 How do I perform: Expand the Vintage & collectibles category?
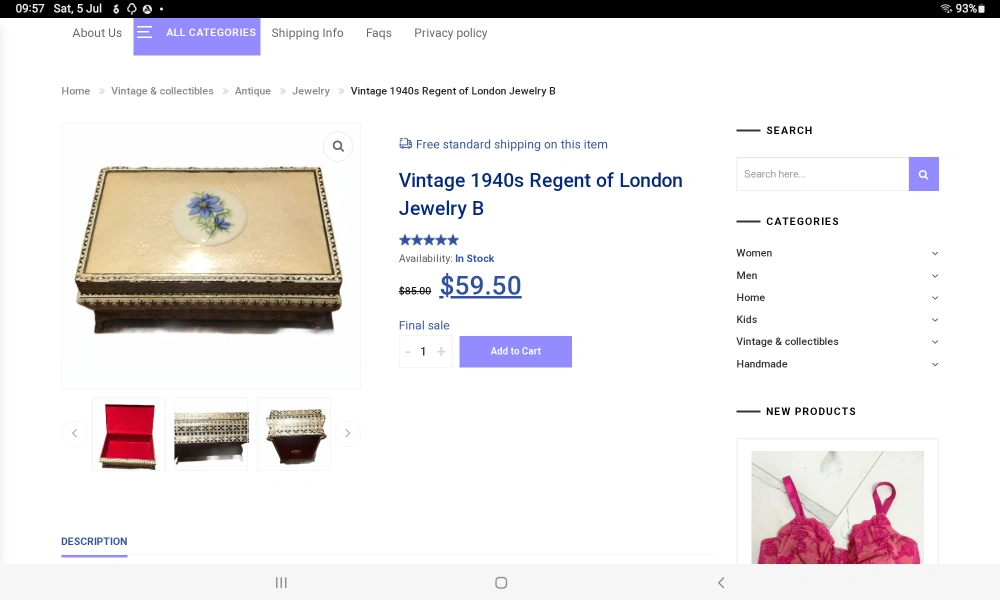click(935, 342)
